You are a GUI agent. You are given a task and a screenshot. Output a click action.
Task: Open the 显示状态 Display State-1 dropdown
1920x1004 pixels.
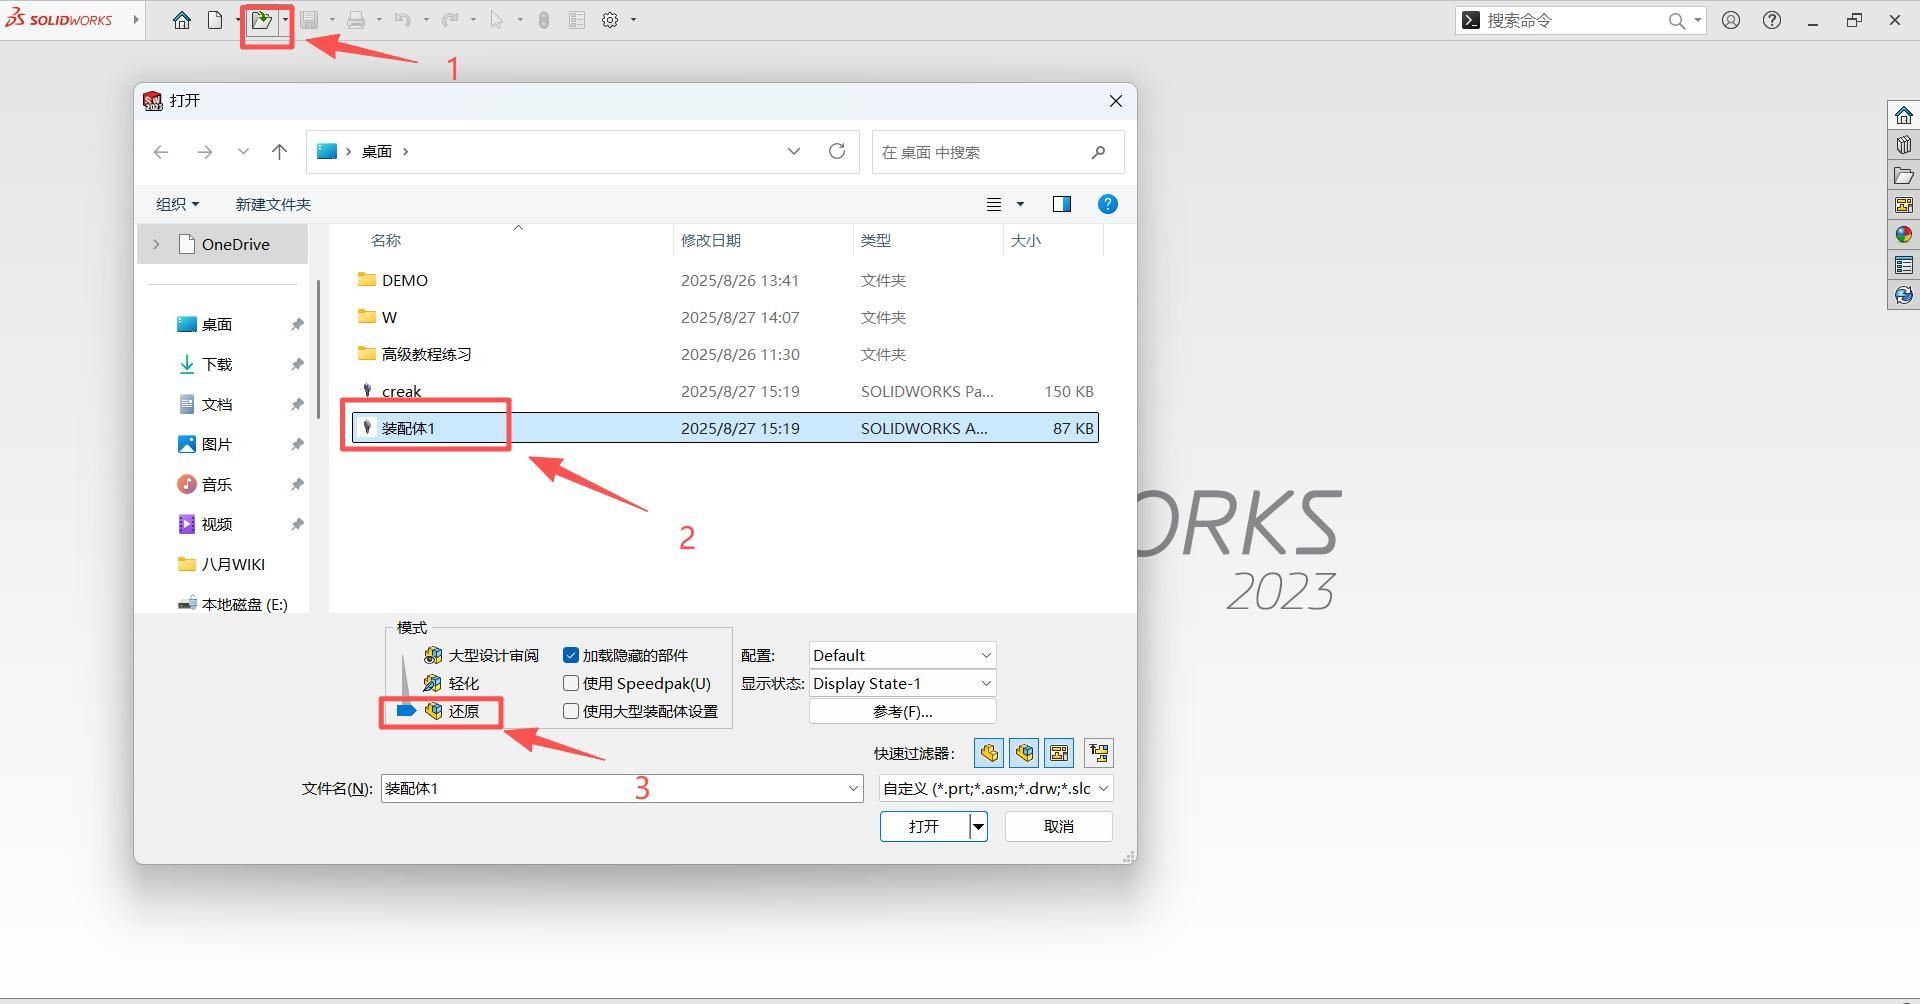coord(902,684)
